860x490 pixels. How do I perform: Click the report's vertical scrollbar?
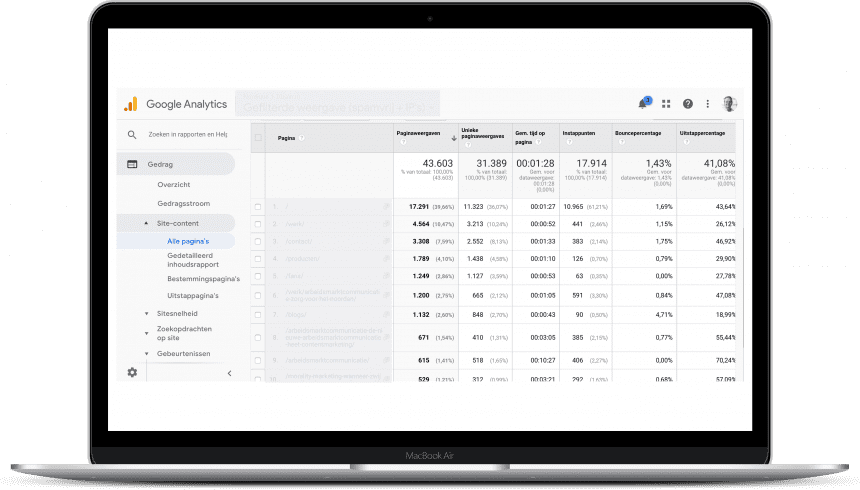click(x=743, y=288)
